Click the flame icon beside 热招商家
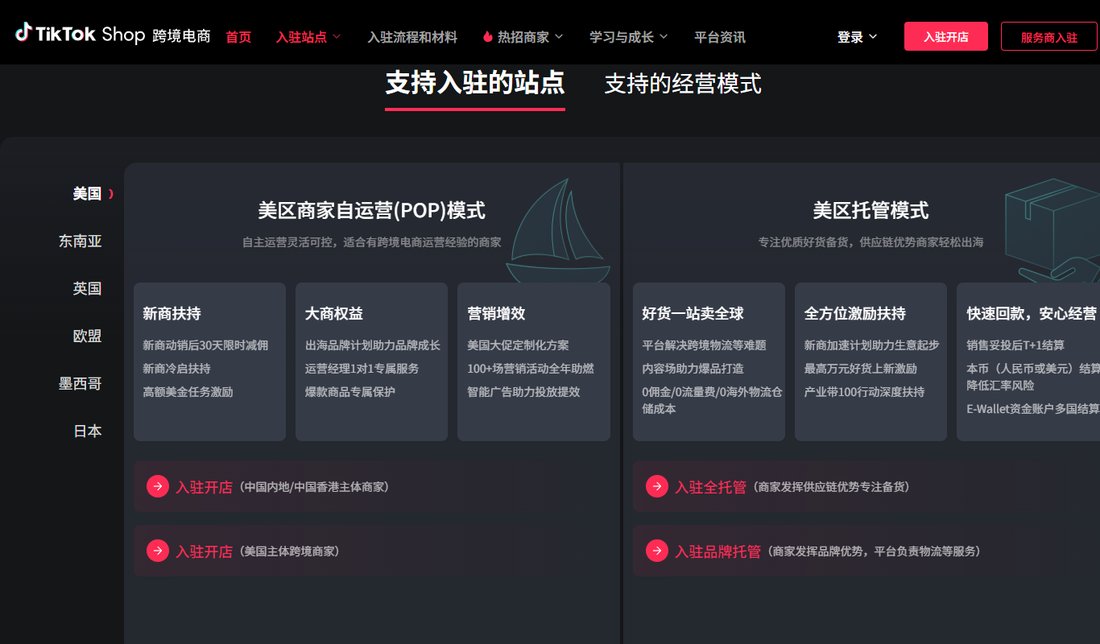 point(488,36)
